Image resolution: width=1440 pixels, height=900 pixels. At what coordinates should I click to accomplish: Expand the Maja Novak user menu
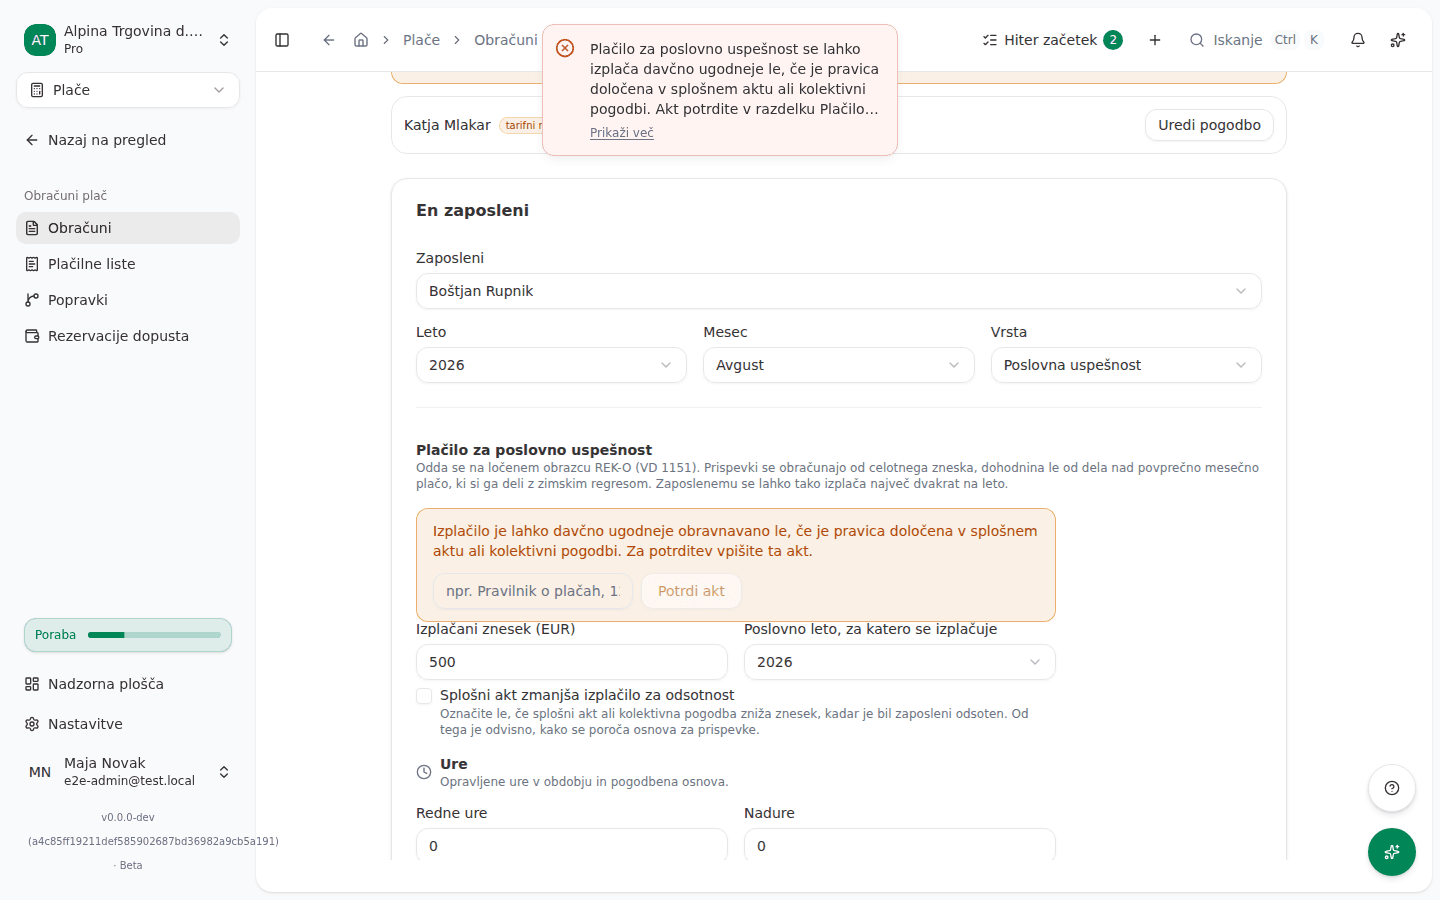click(x=128, y=772)
